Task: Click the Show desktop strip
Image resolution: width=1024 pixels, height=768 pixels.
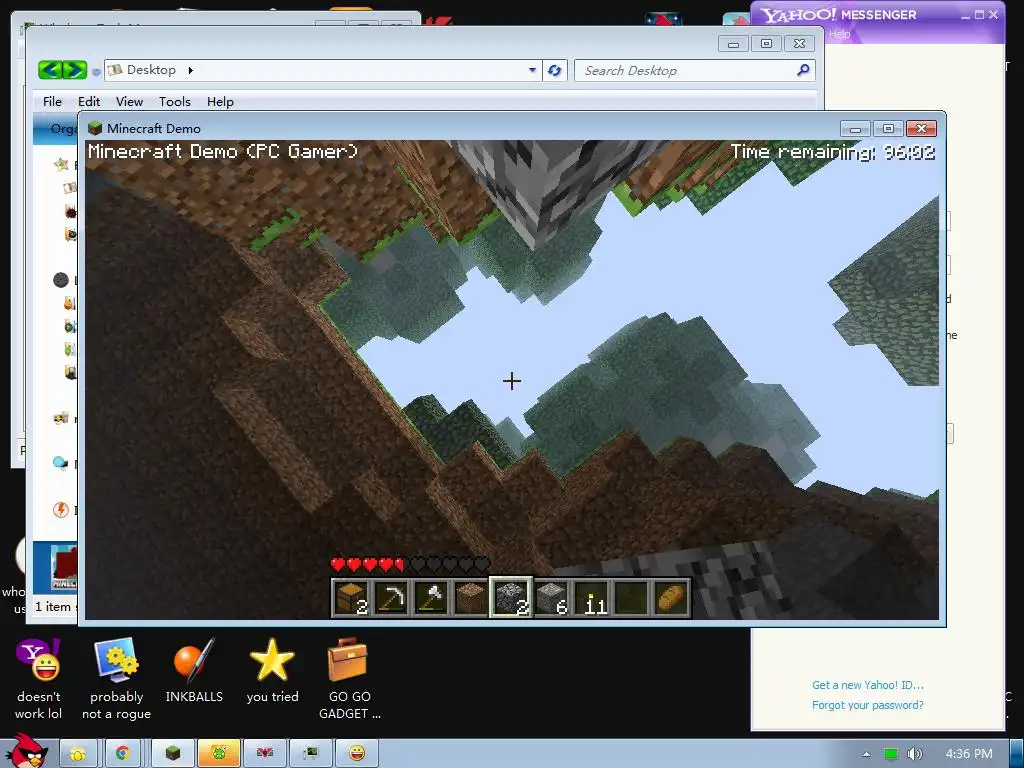Action: coord(1016,754)
